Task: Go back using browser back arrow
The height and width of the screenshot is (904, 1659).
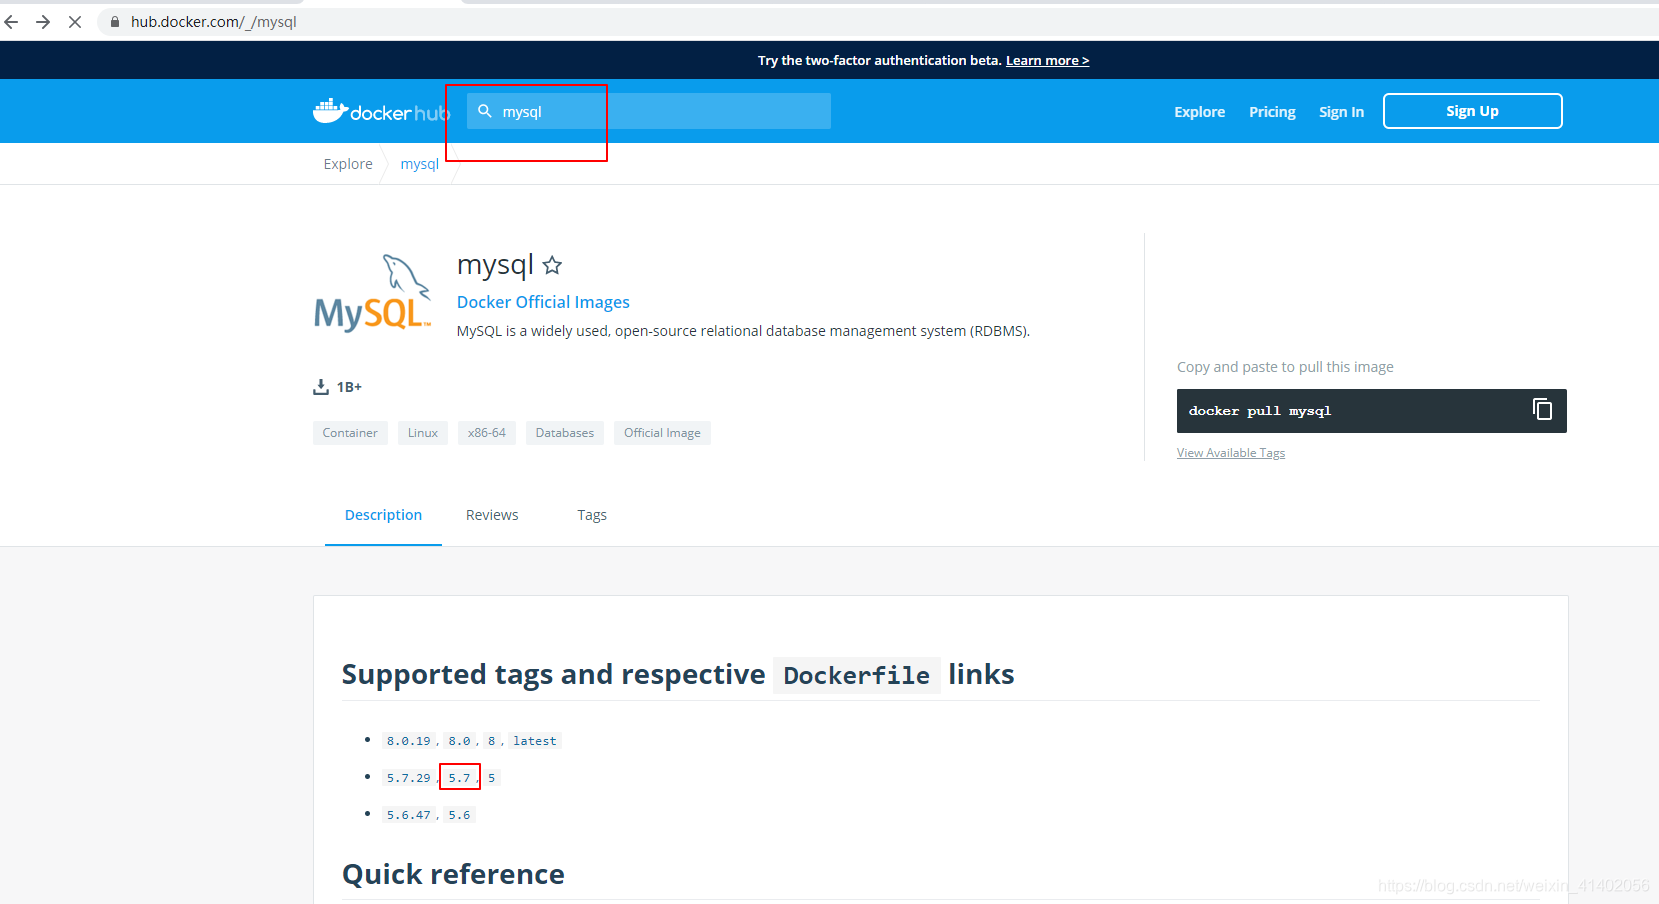Action: coord(12,21)
